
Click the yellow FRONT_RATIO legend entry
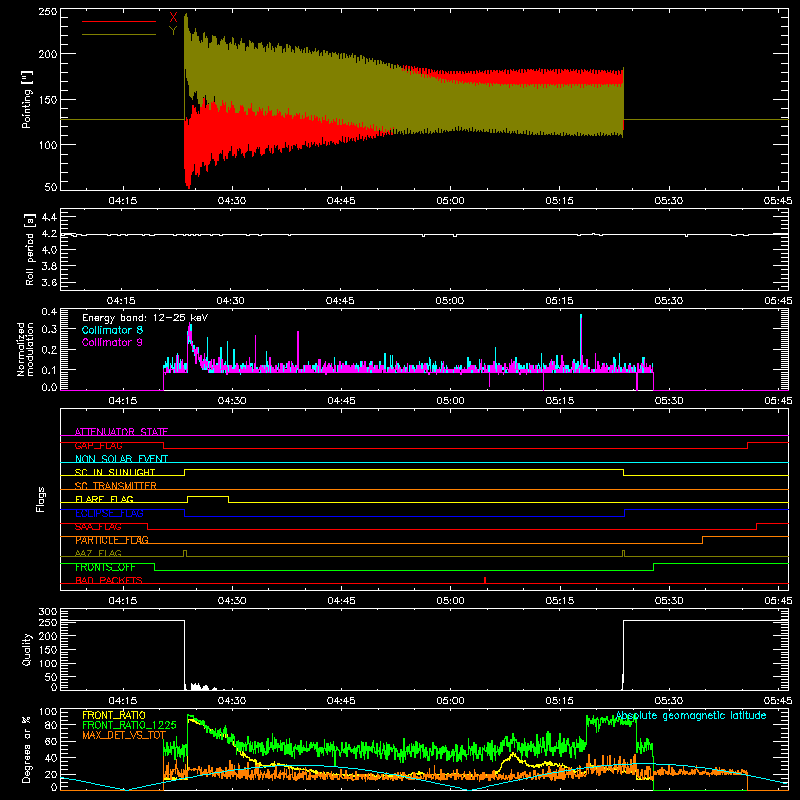point(114,715)
